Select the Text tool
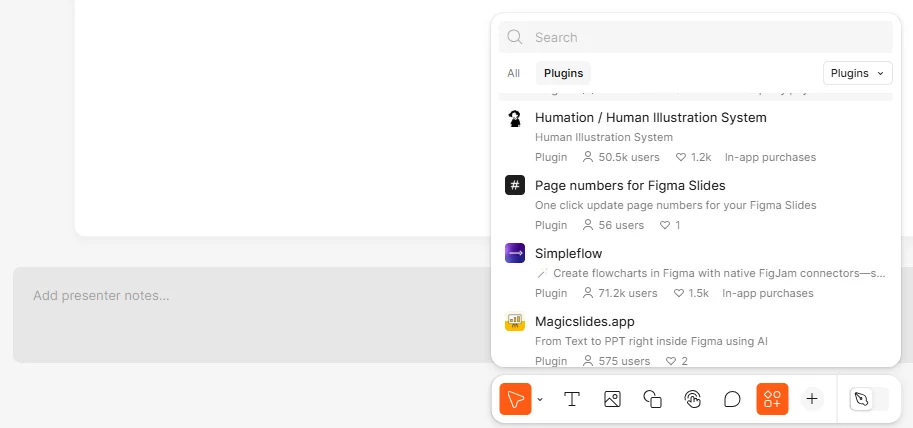Image resolution: width=913 pixels, height=428 pixels. (572, 399)
